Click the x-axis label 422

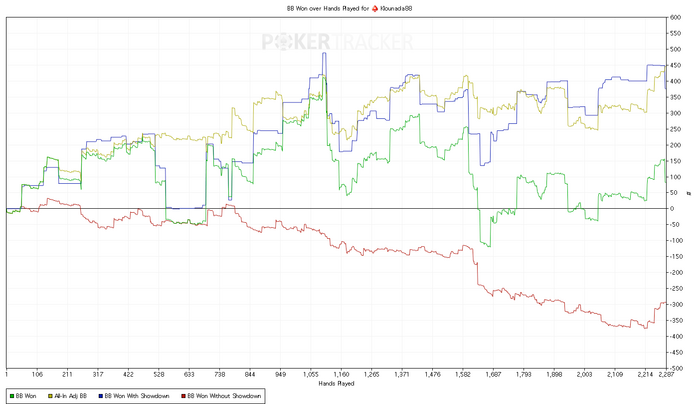click(128, 375)
